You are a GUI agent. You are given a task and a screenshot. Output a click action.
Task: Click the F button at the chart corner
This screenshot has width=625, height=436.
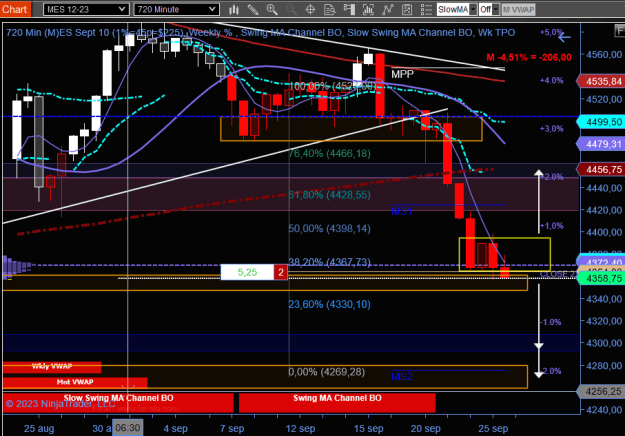(x=619, y=30)
